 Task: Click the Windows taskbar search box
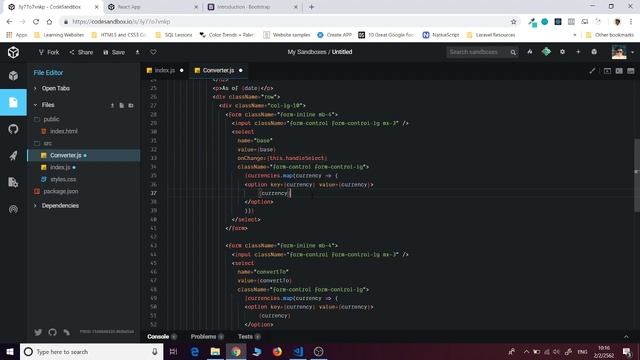[91, 351]
